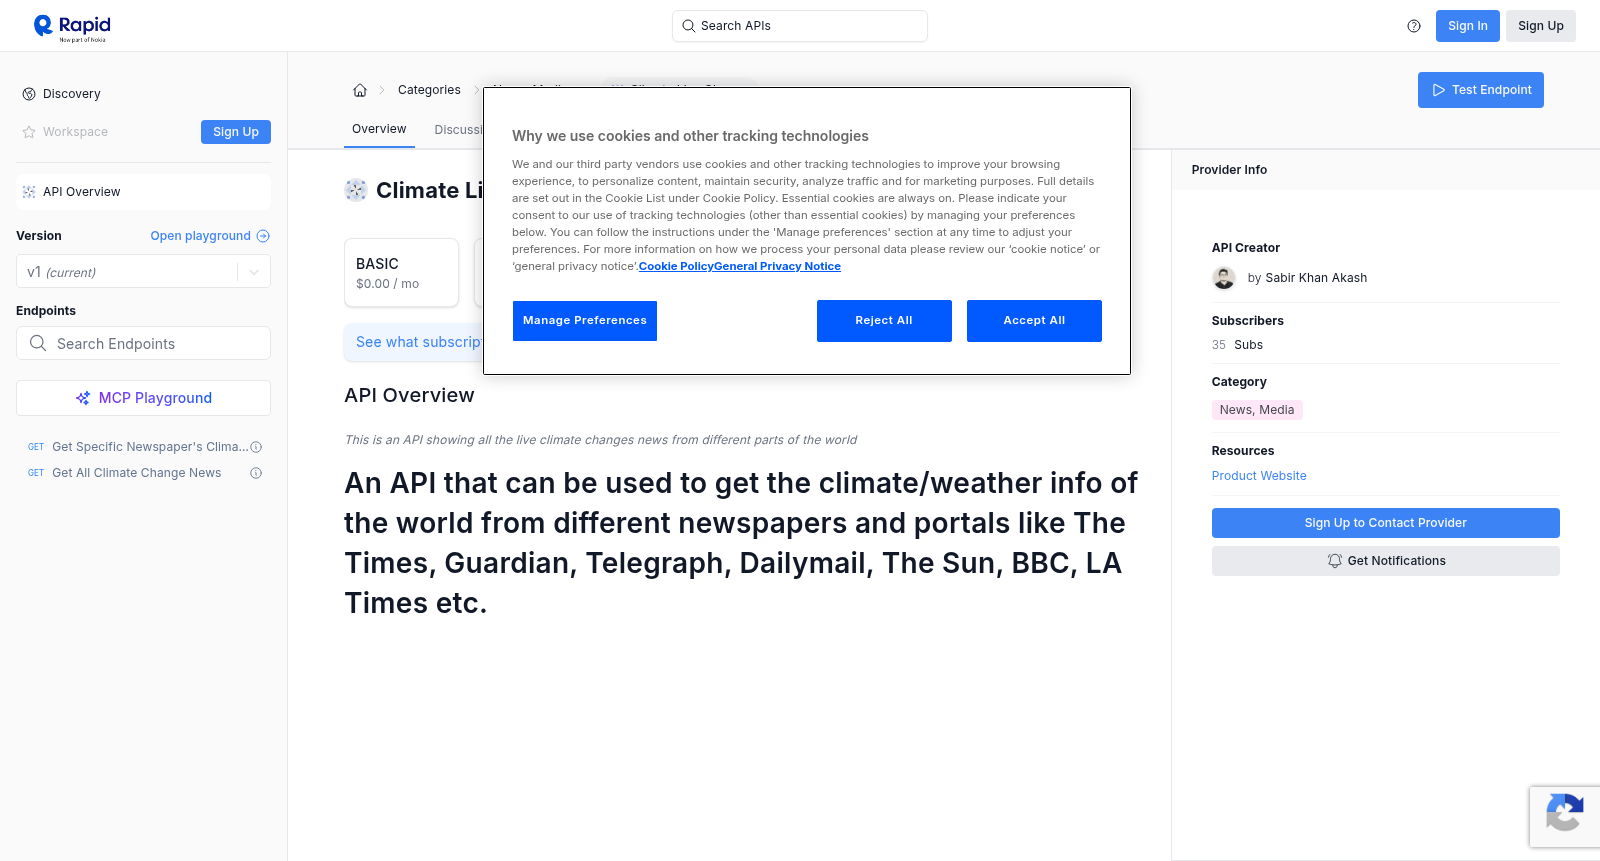The width and height of the screenshot is (1600, 861).
Task: Accept all cookies
Action: 1034,321
